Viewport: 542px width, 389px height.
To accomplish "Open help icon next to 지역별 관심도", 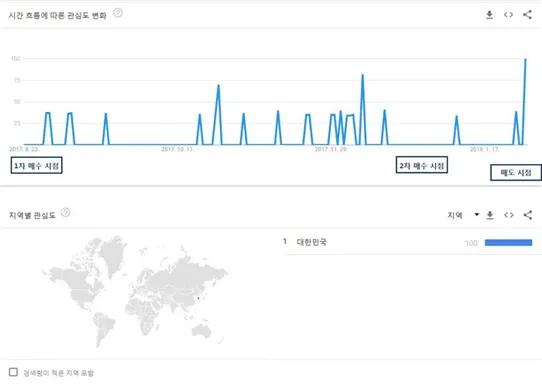I will click(65, 212).
